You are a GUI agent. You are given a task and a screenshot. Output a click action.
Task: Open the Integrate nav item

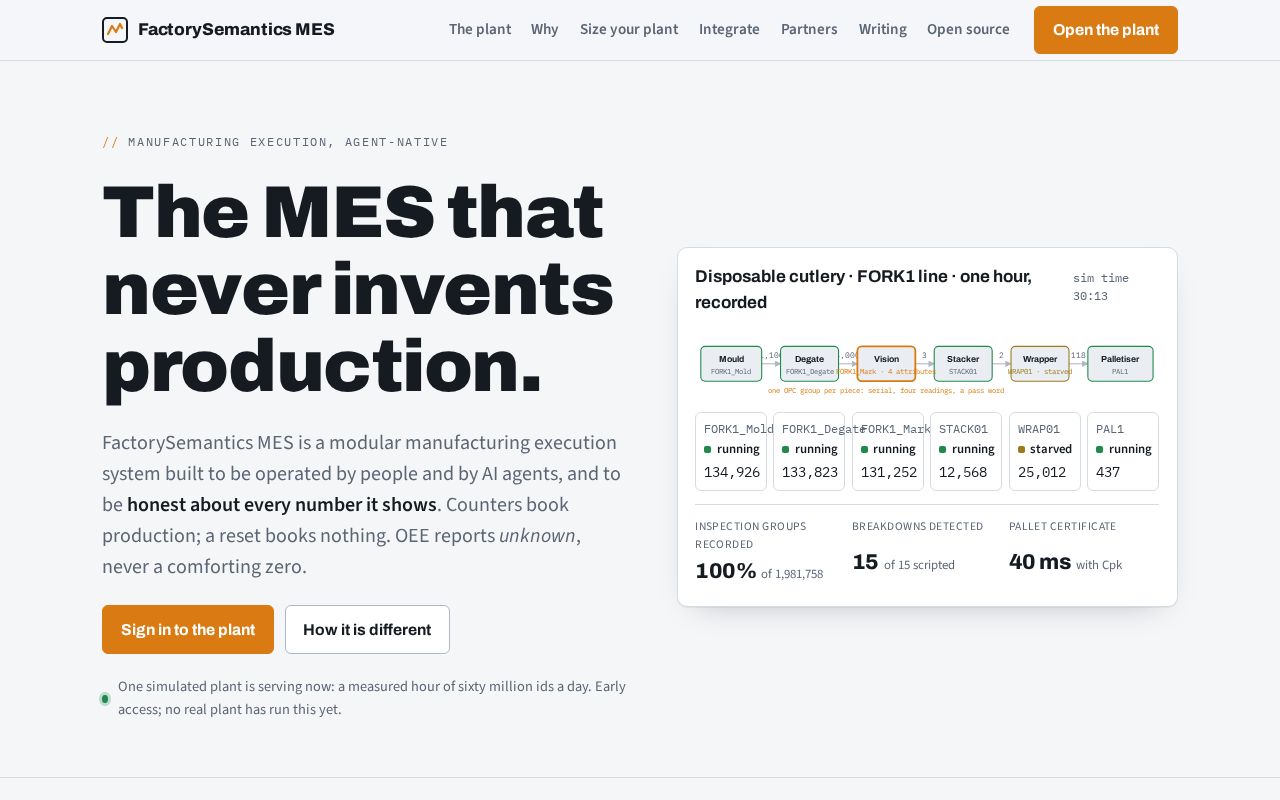[x=729, y=30]
